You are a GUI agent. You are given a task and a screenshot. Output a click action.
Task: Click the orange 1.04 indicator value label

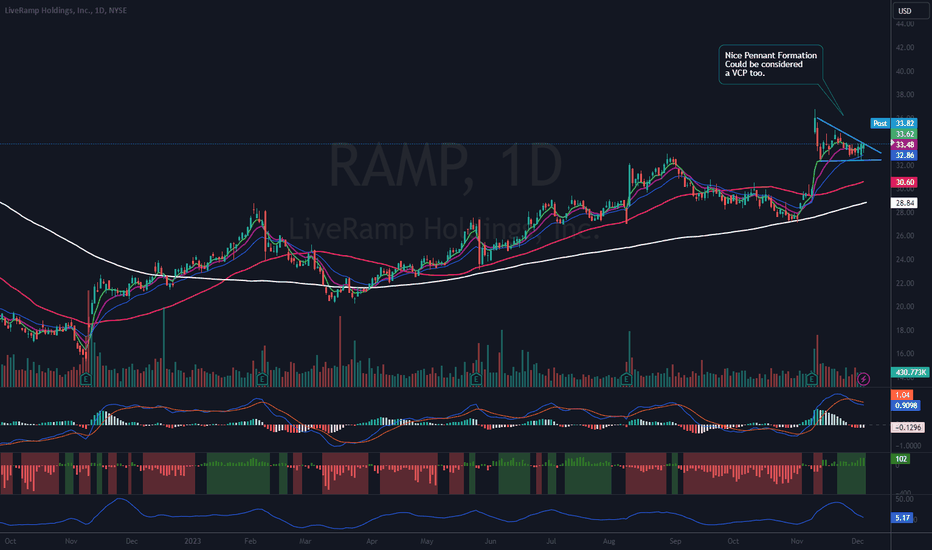click(x=902, y=395)
